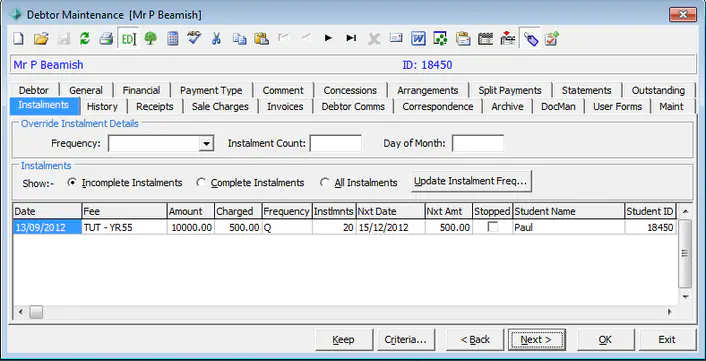
Task: Click the Criteria... button
Action: [406, 339]
